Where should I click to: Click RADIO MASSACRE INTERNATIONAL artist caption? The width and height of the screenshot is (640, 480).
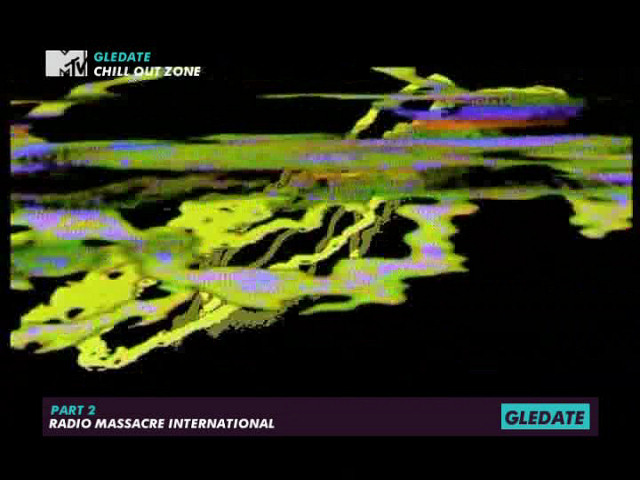click(x=162, y=424)
